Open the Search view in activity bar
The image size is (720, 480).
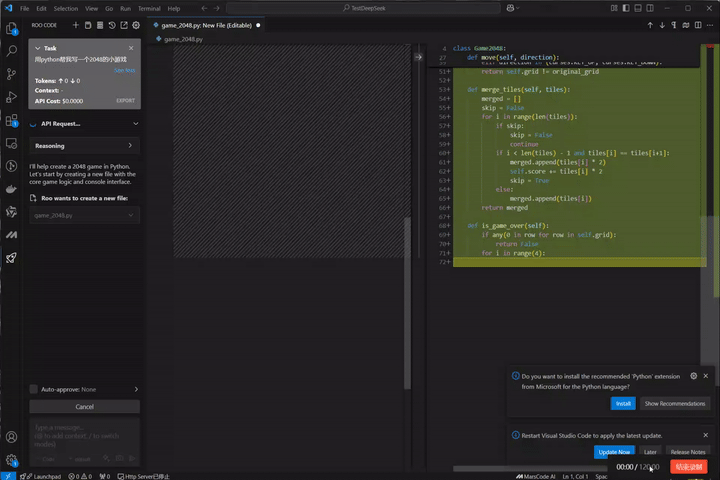pos(12,49)
